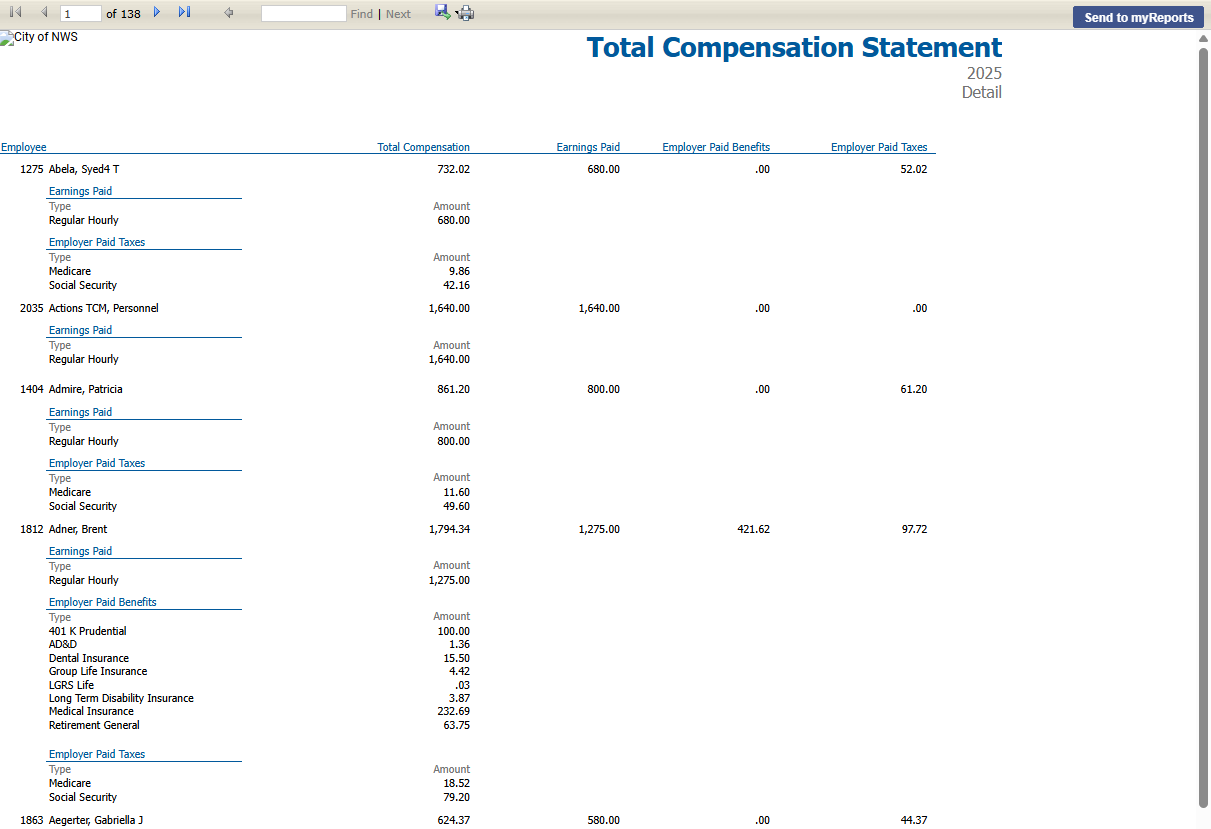Viewport: 1211px width, 829px height.
Task: Print the report with printer icon
Action: tap(466, 13)
